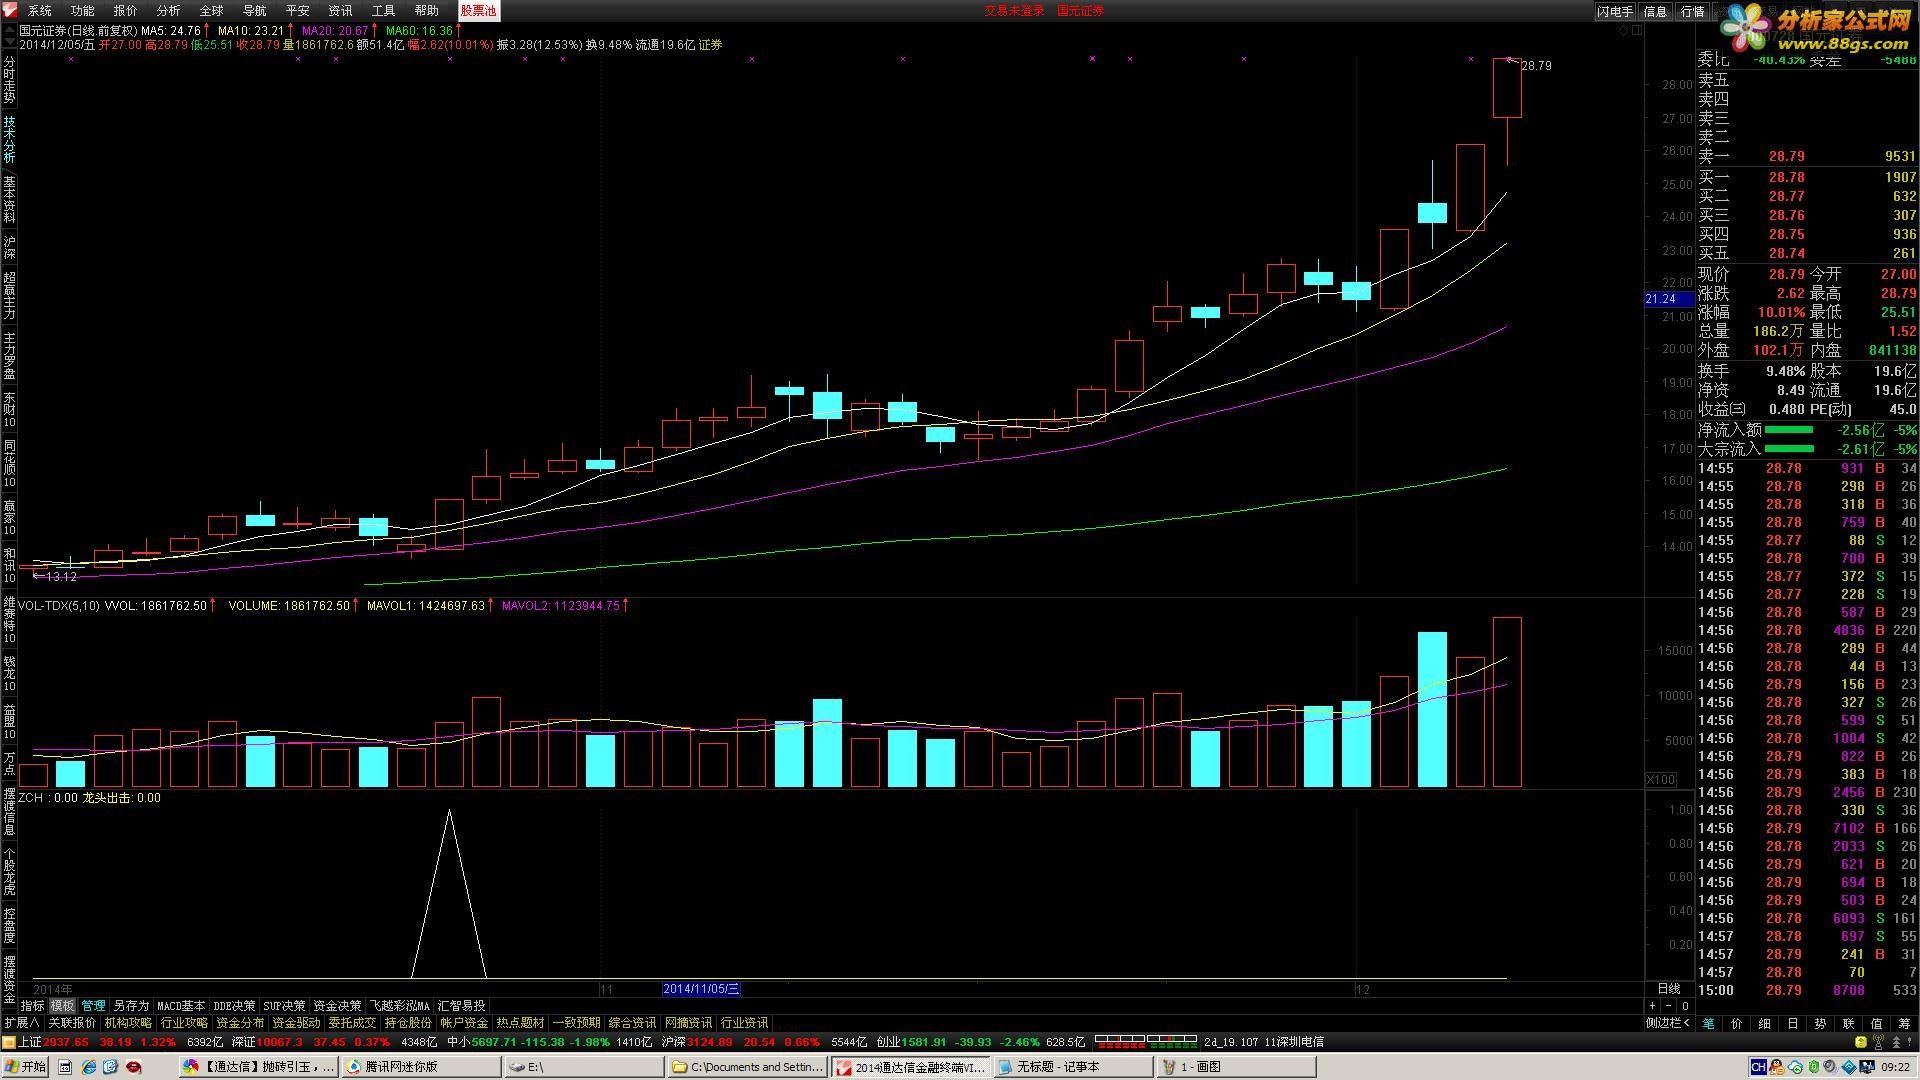This screenshot has width=1920, height=1080.
Task: Switch to the 无标题 - 记事本 taskbar window
Action: click(x=1072, y=1067)
